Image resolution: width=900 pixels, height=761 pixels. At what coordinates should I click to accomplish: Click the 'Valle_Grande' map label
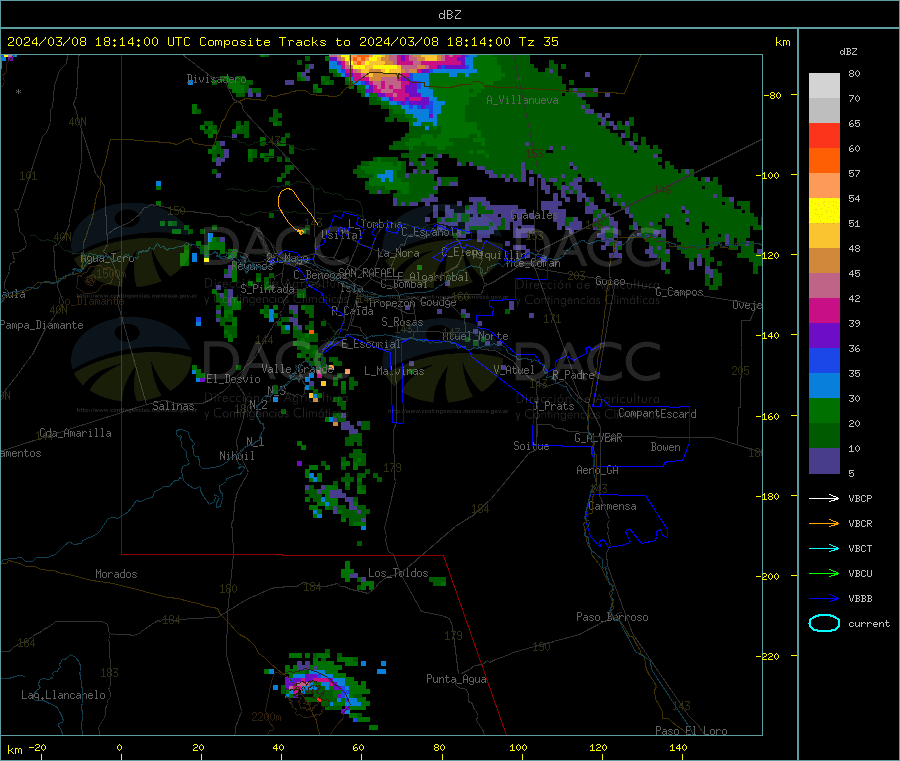297,368
